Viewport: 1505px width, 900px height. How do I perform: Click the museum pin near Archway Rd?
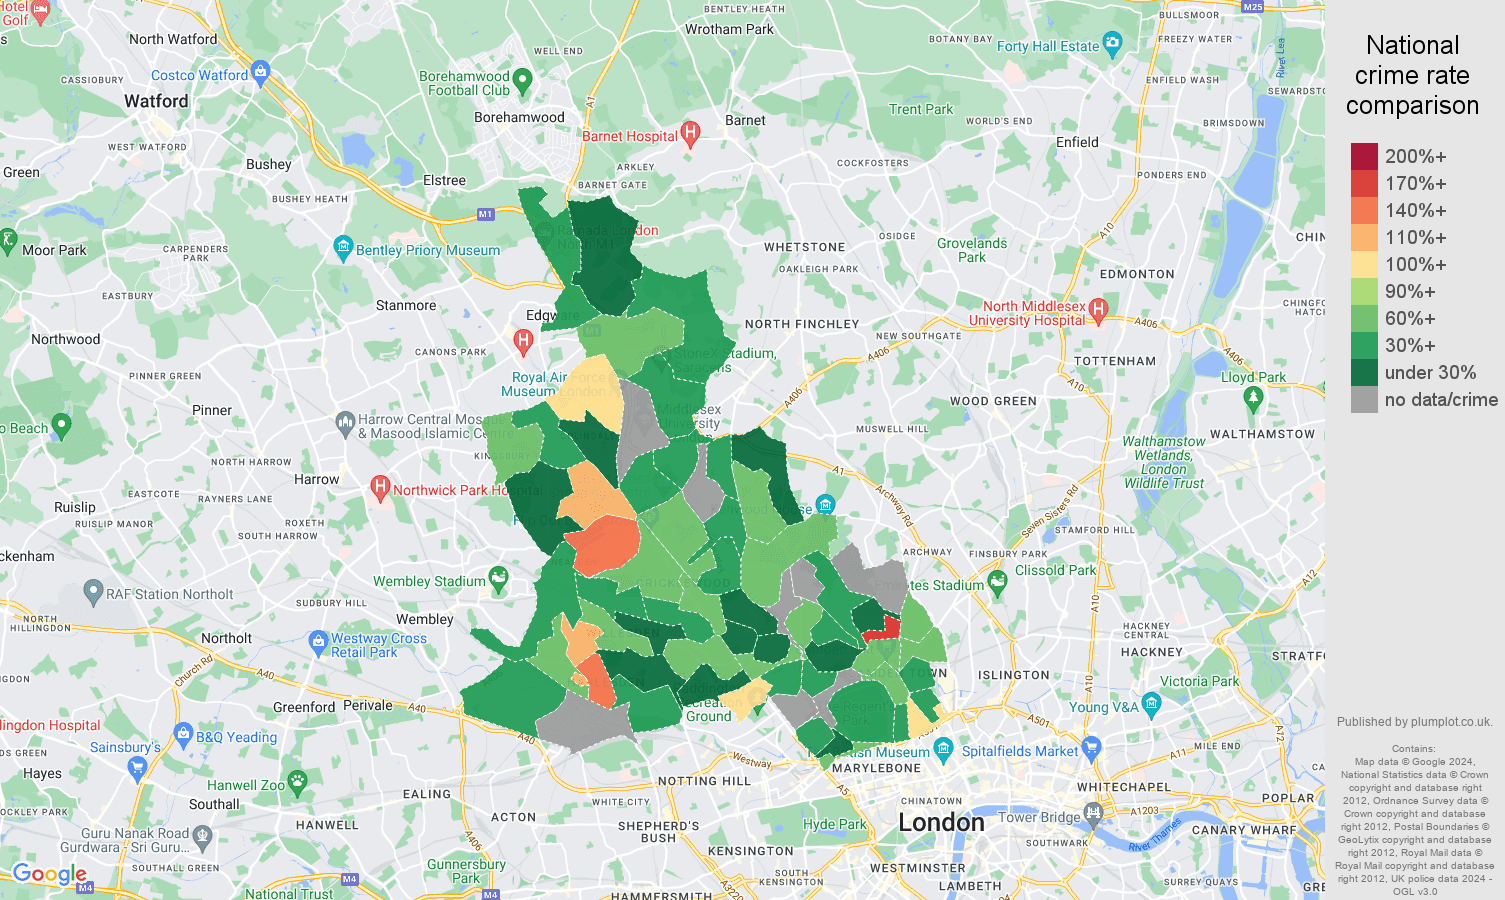(825, 504)
